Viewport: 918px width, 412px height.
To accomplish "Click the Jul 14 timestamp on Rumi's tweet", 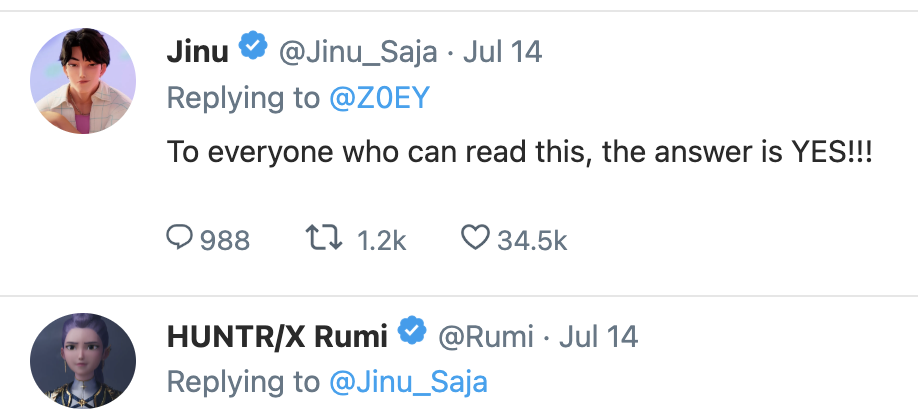I will point(599,335).
